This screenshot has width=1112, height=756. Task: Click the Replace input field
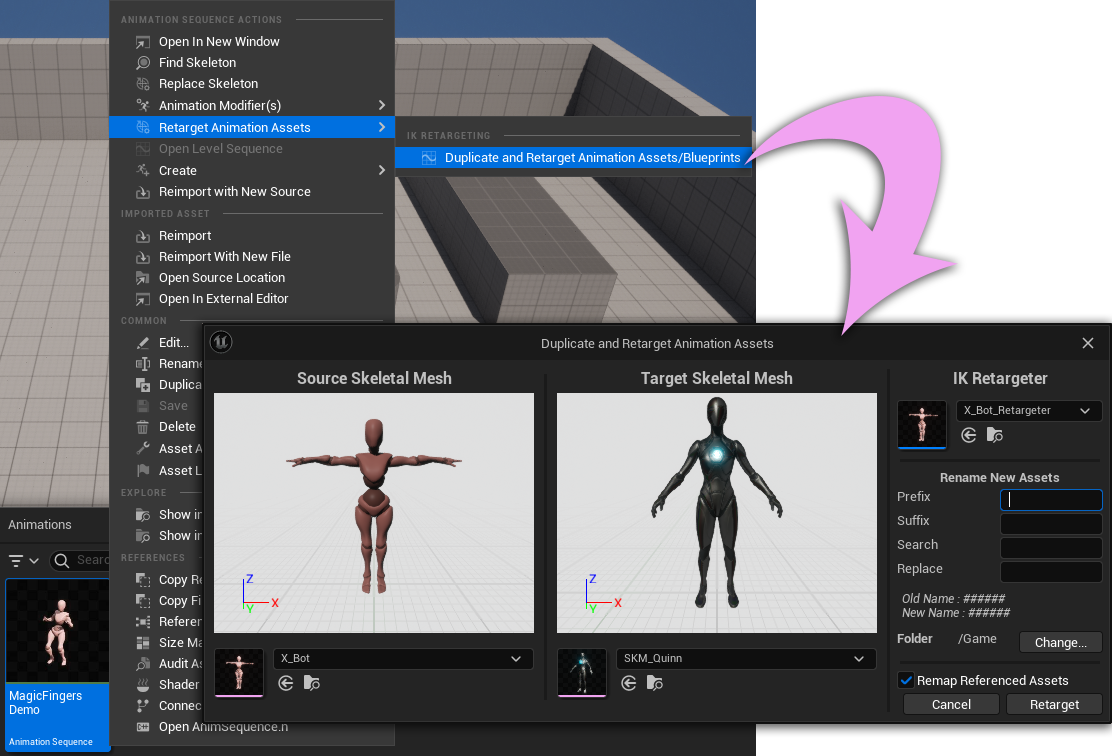[x=1051, y=572]
